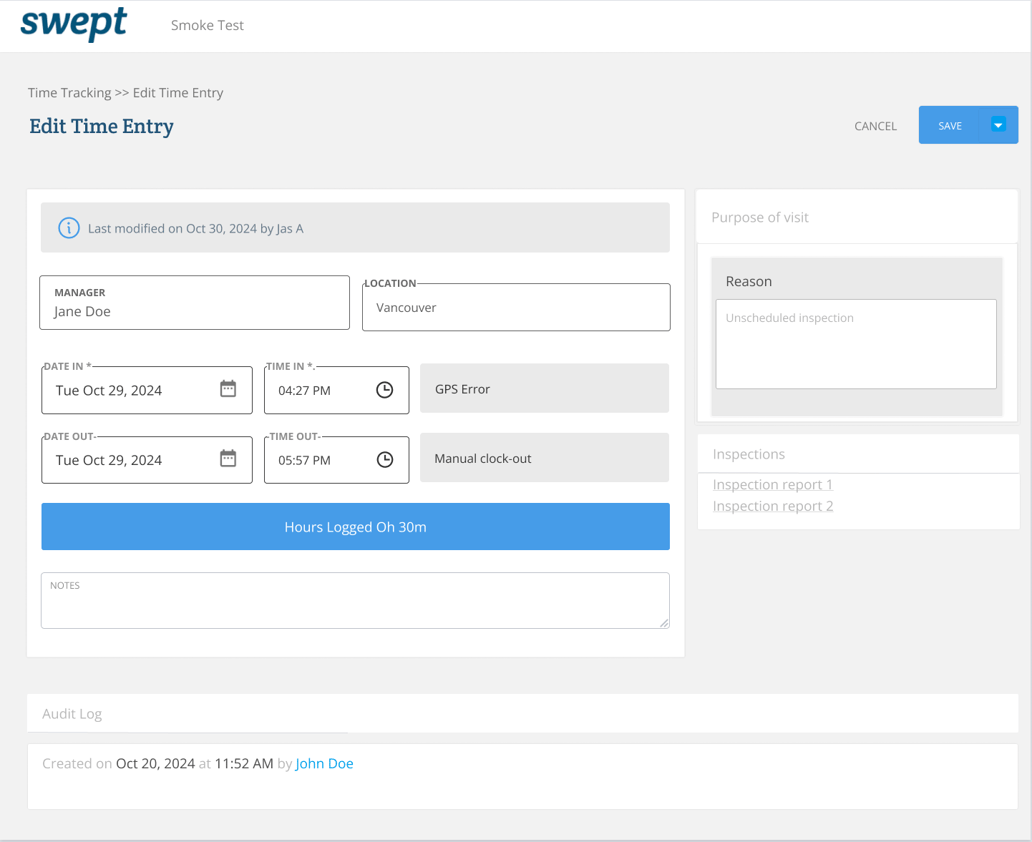Screen dimensions: 1032x842
Task: Expand the Save button dropdown arrow
Action: (997, 125)
